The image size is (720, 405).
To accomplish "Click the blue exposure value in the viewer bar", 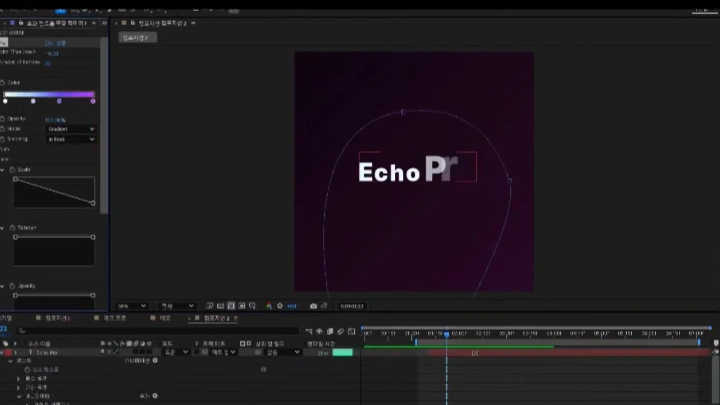I will [x=292, y=306].
